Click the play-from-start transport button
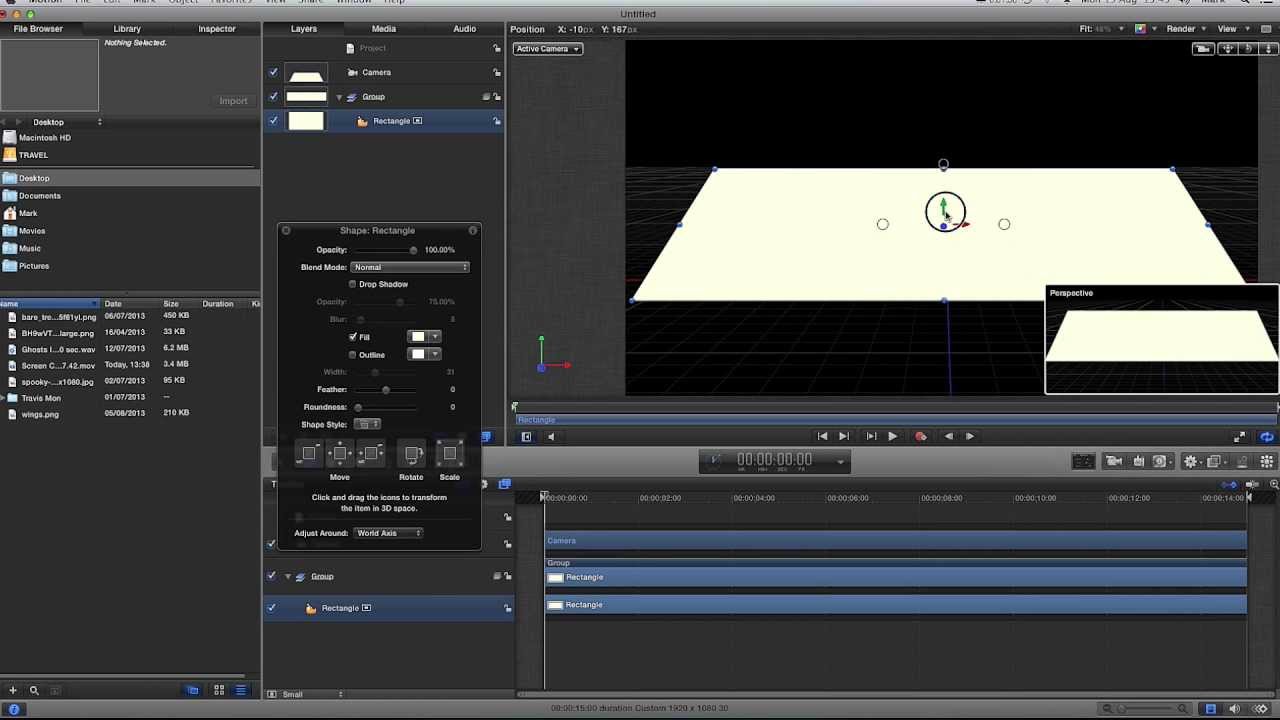Screen dimensions: 1280x720 (x=870, y=436)
